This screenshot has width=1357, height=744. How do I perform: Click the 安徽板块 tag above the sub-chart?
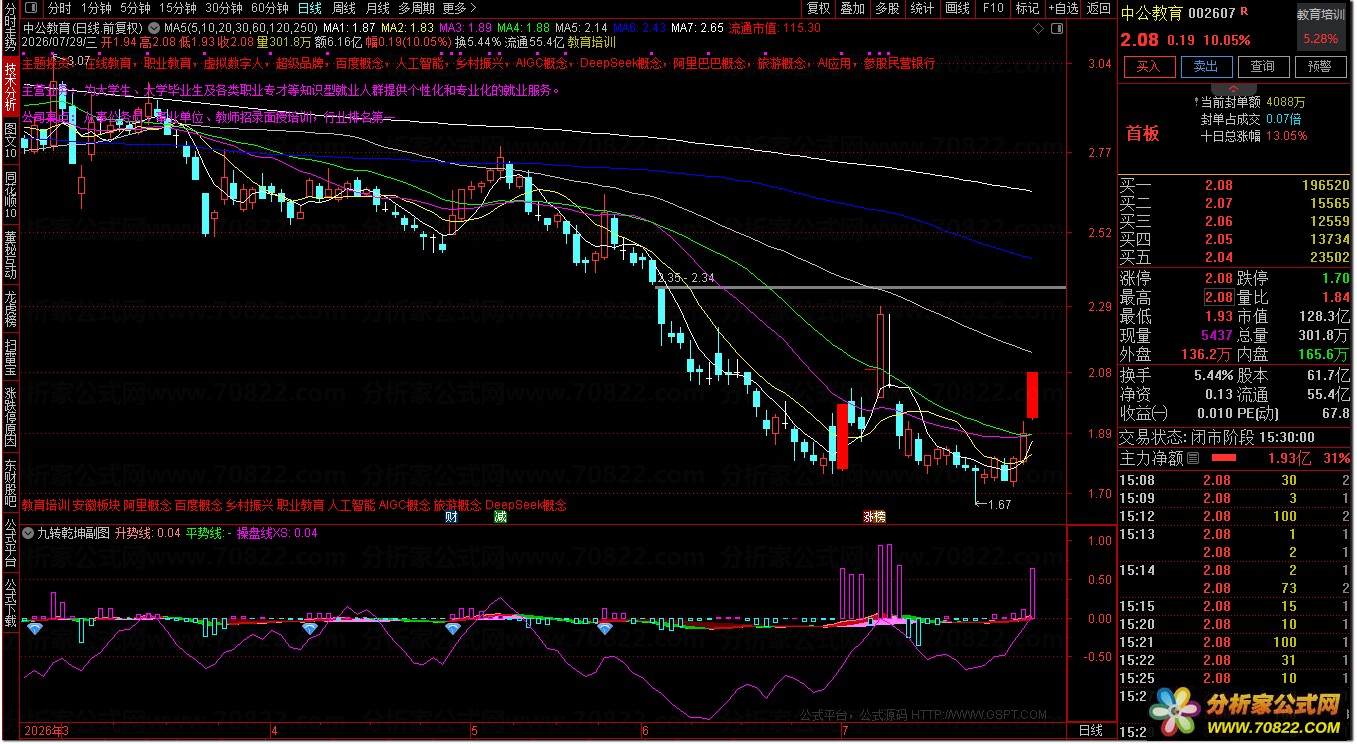(x=96, y=505)
